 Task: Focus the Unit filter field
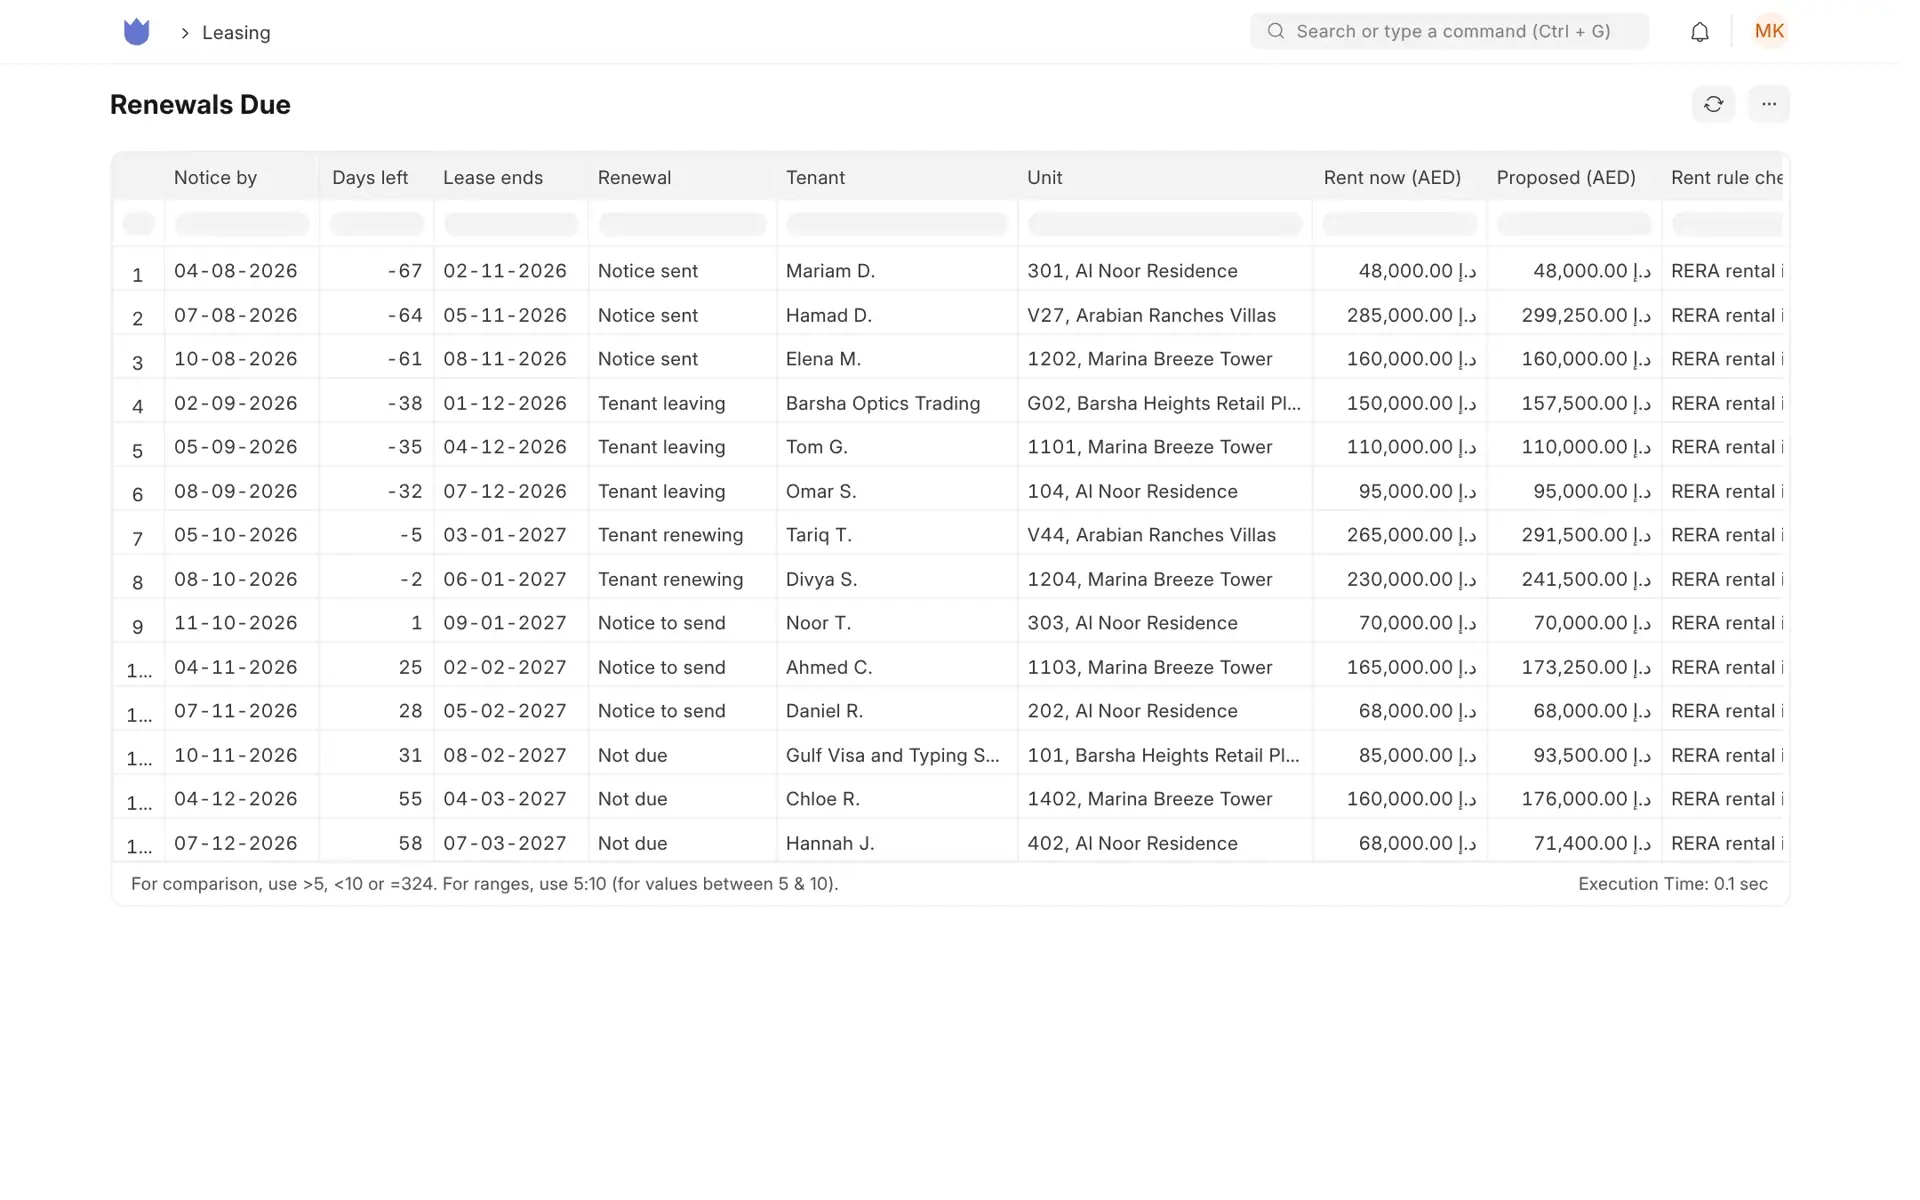click(1165, 224)
